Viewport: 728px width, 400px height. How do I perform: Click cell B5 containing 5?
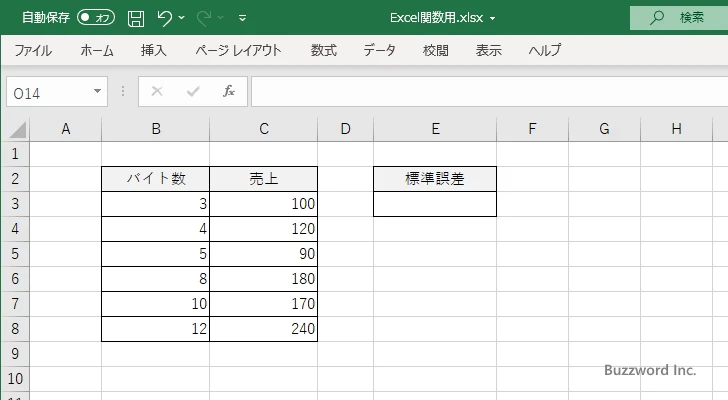tap(156, 254)
